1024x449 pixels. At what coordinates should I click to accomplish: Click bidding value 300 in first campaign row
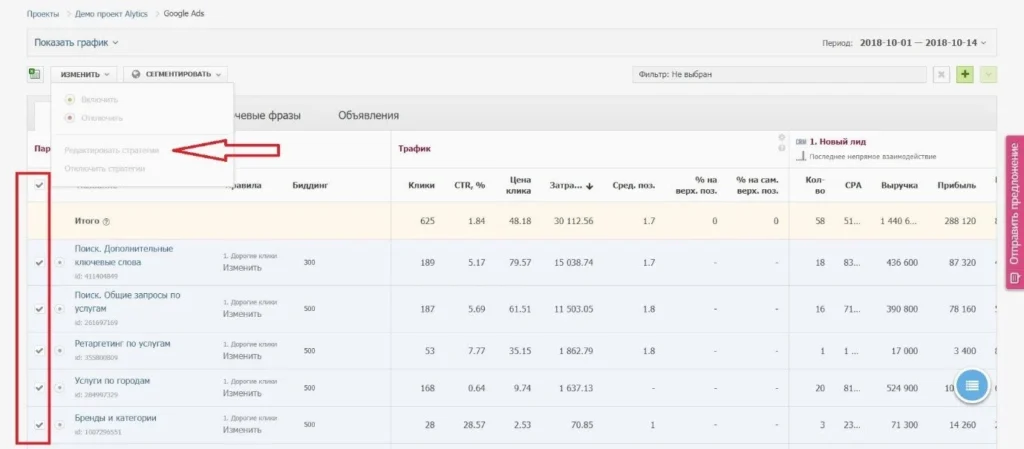tap(309, 262)
